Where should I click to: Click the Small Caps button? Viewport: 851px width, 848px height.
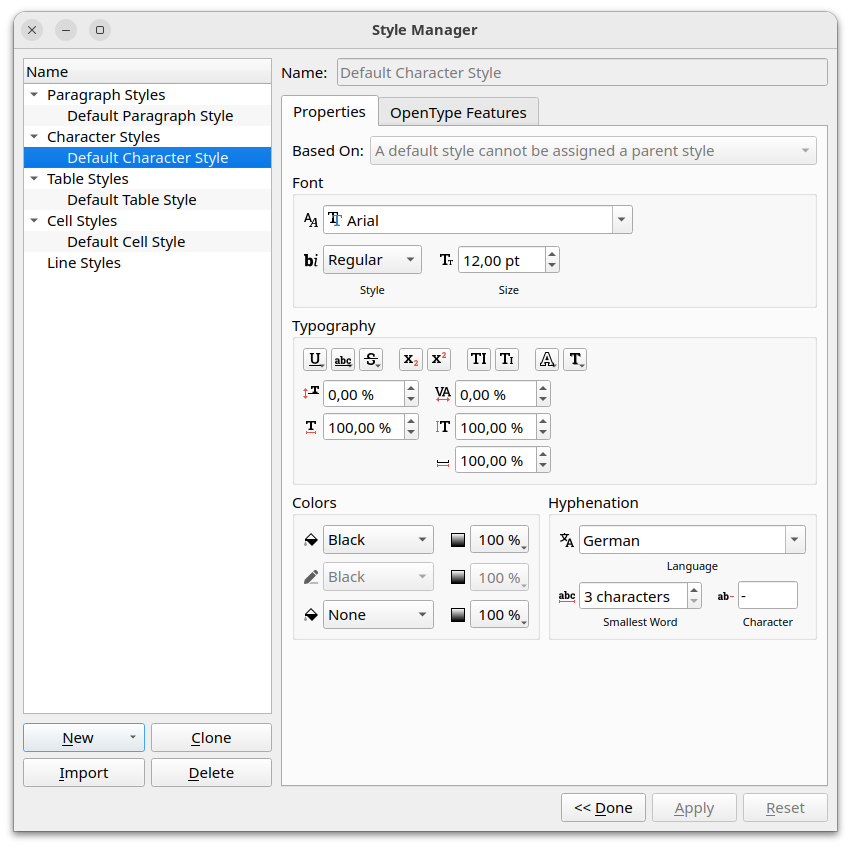click(x=507, y=360)
